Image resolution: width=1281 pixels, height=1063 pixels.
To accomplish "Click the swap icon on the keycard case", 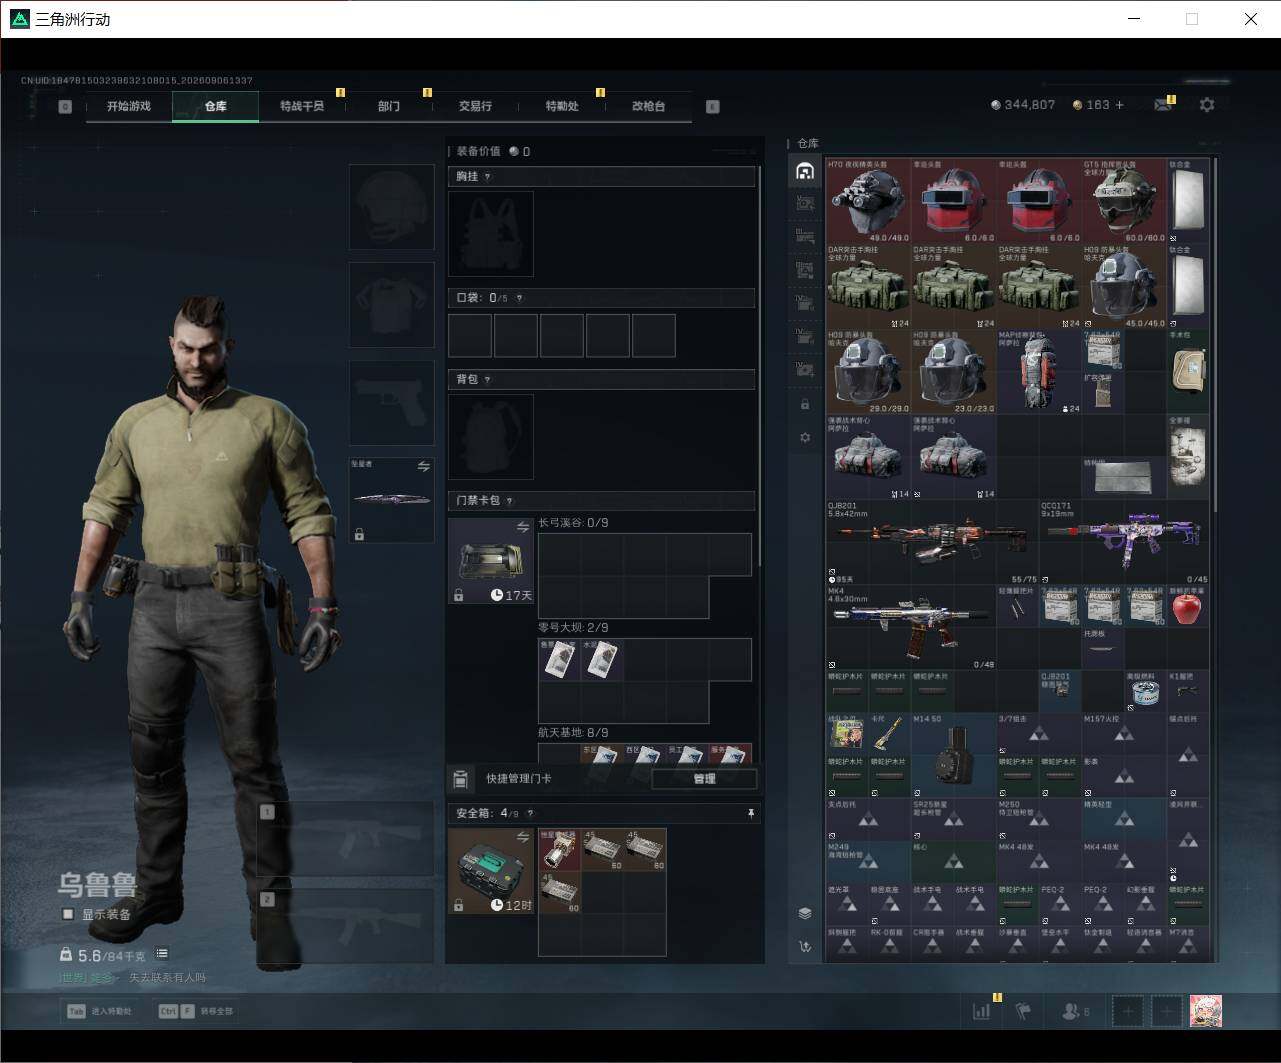I will (x=522, y=527).
